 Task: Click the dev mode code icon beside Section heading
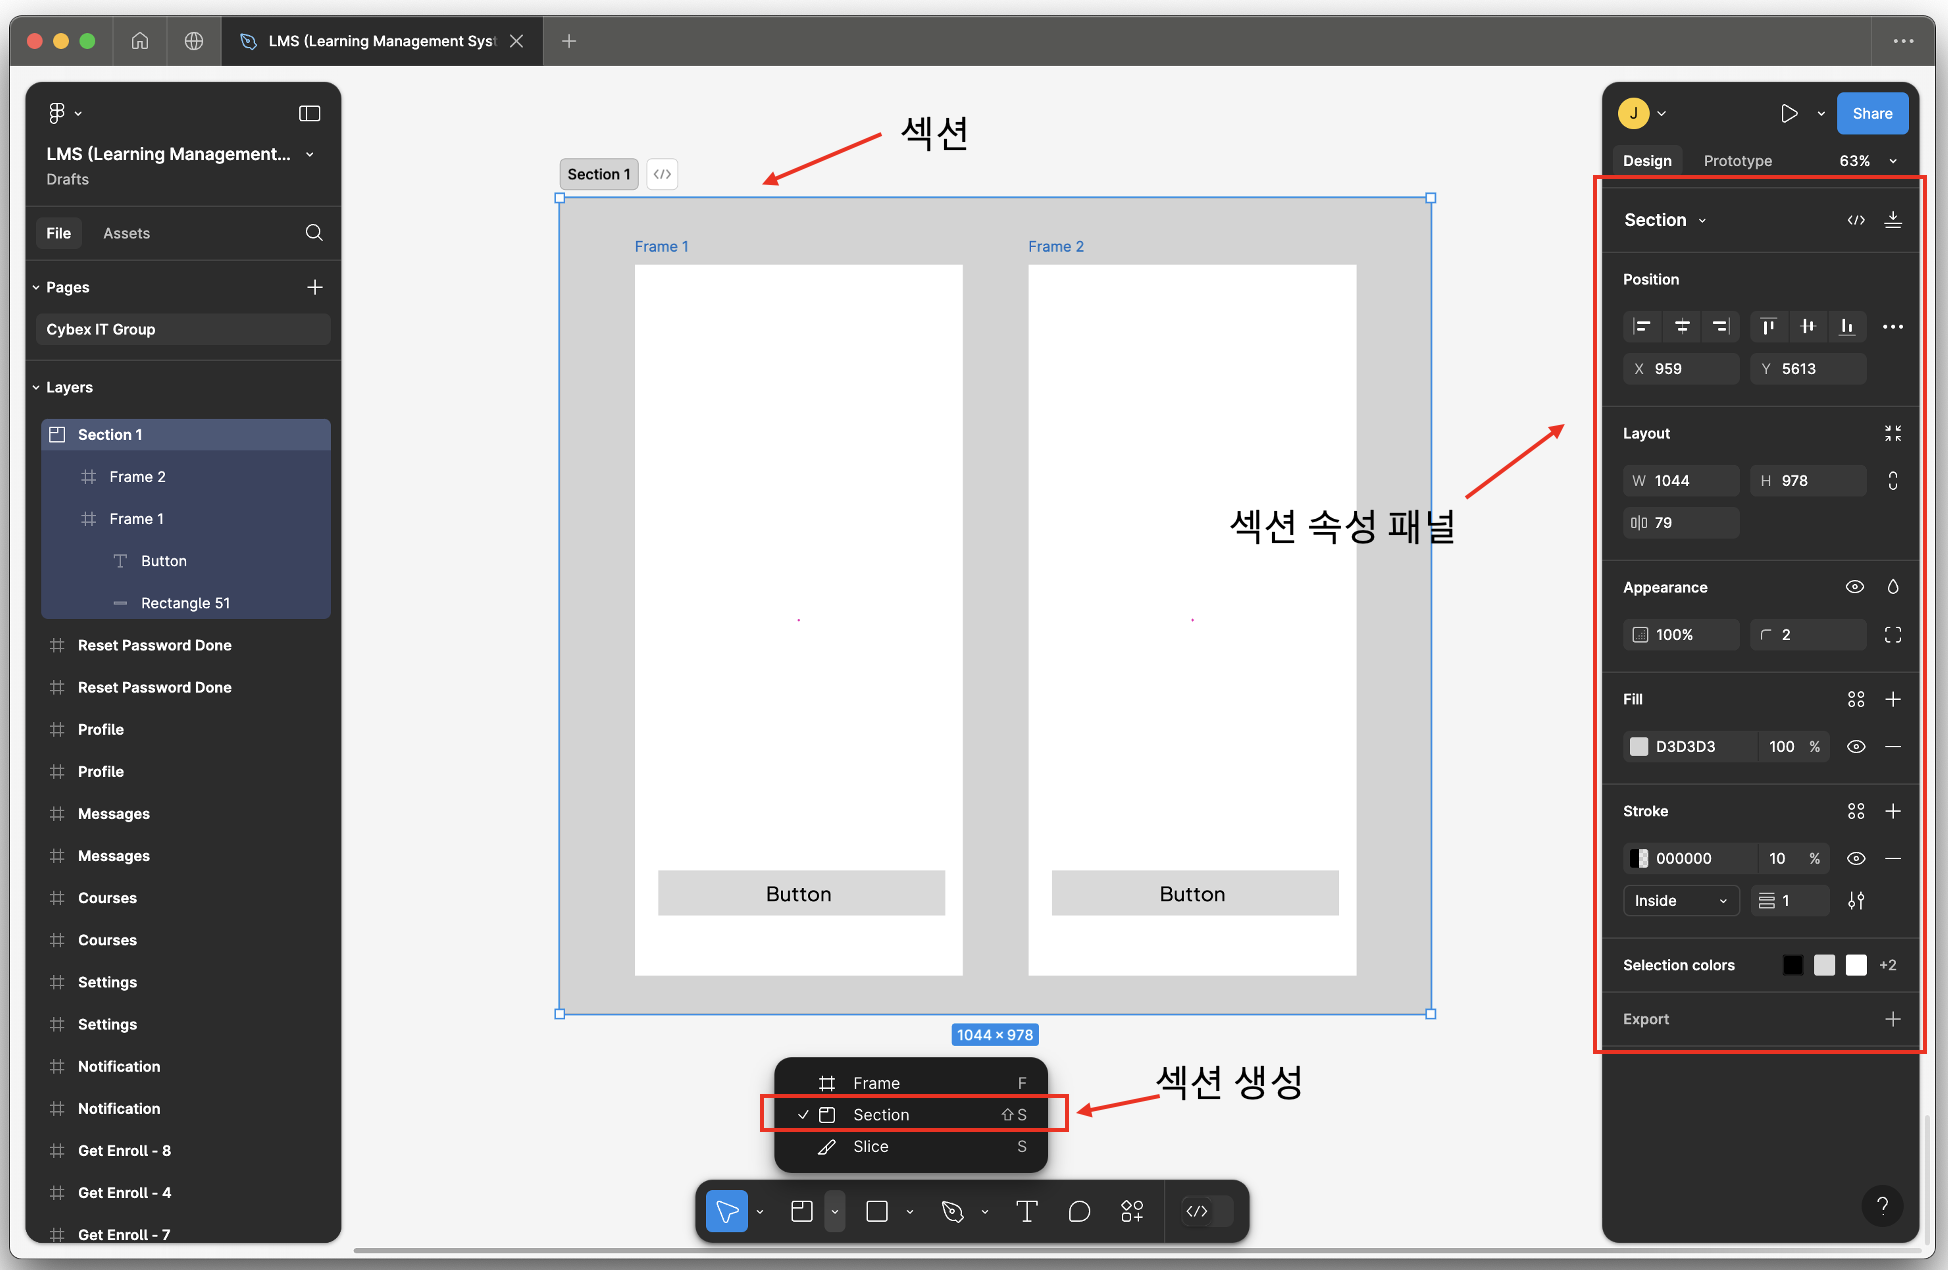(1856, 220)
